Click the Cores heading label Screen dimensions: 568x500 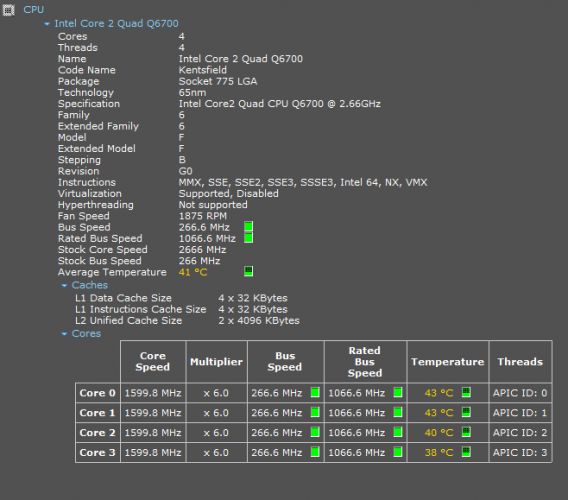click(86, 333)
